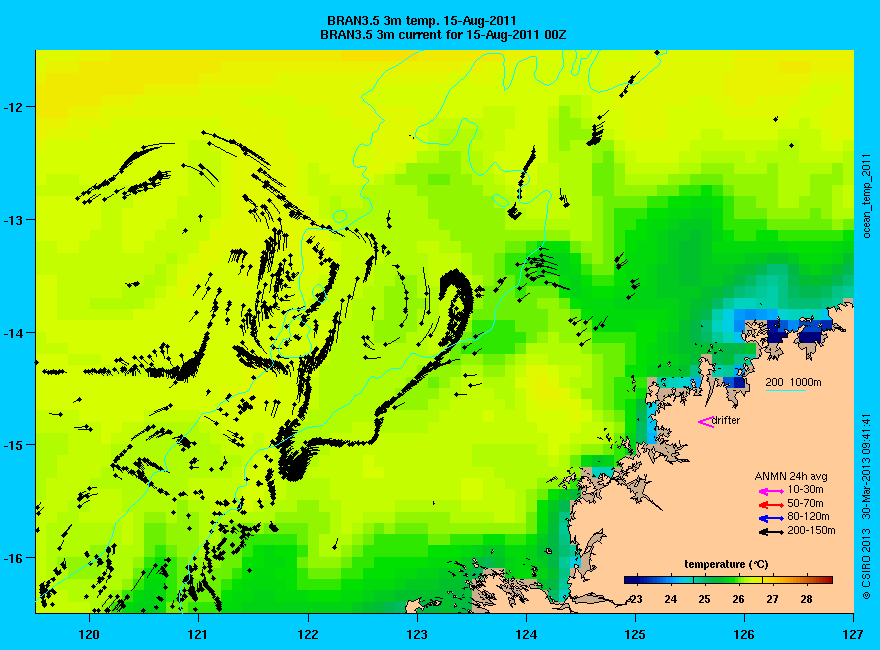Click the red 50-70m legend arrow
The height and width of the screenshot is (650, 880).
[x=771, y=505]
